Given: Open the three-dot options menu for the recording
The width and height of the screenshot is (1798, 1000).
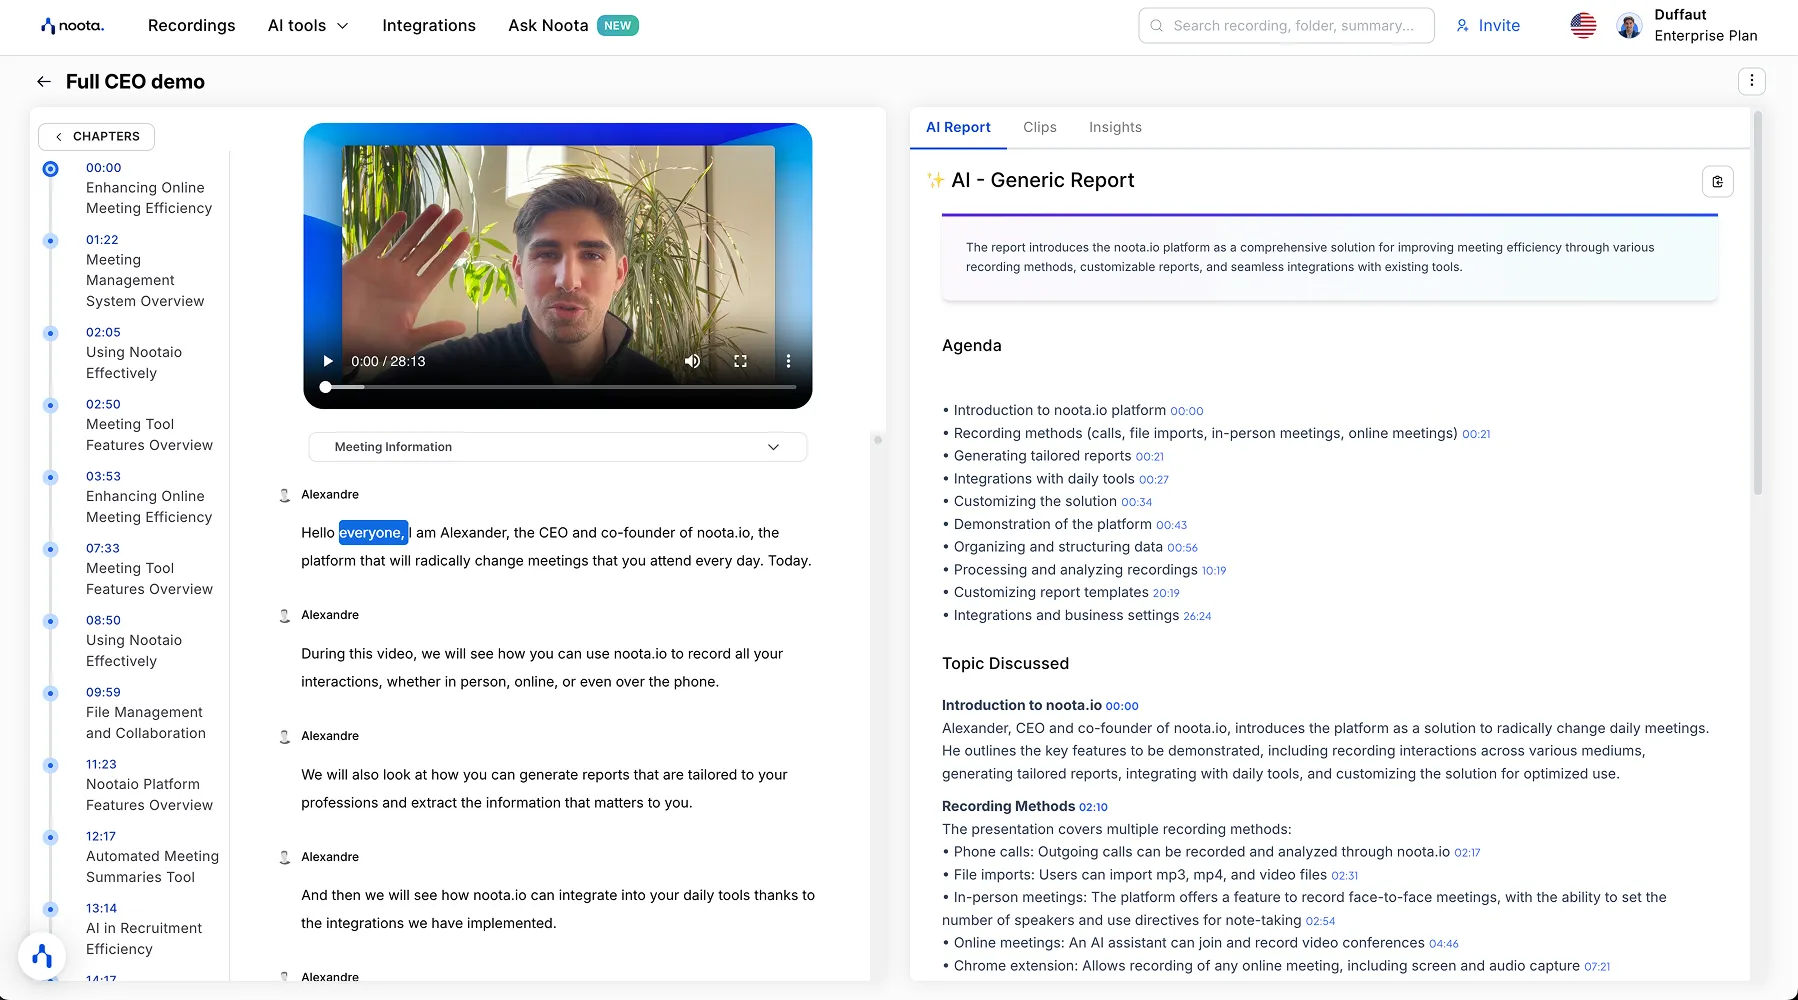Looking at the screenshot, I should (1751, 81).
